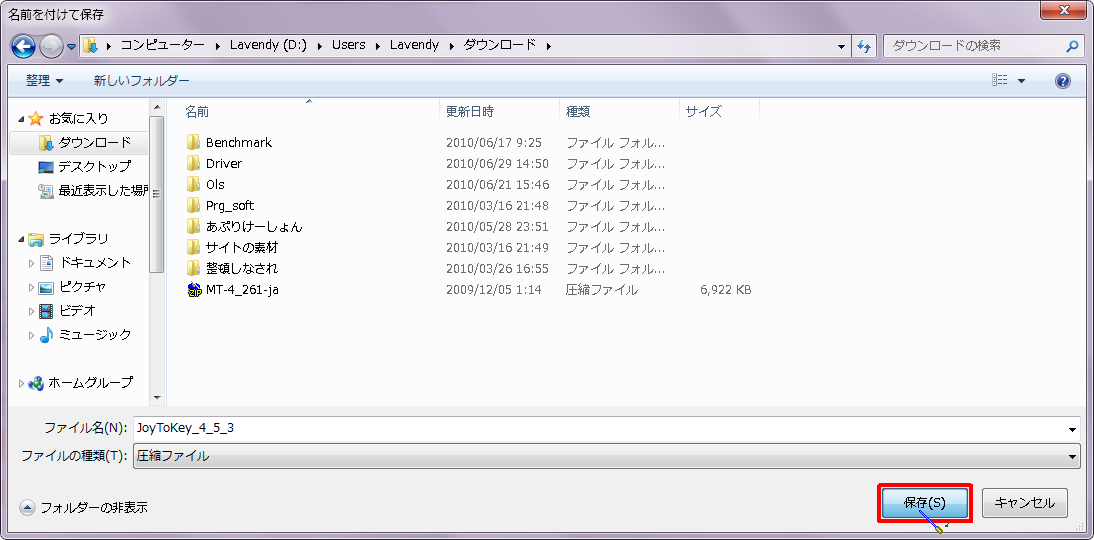Image resolution: width=1094 pixels, height=540 pixels.
Task: Open the ファイル名 dropdown arrow
Action: click(1072, 429)
